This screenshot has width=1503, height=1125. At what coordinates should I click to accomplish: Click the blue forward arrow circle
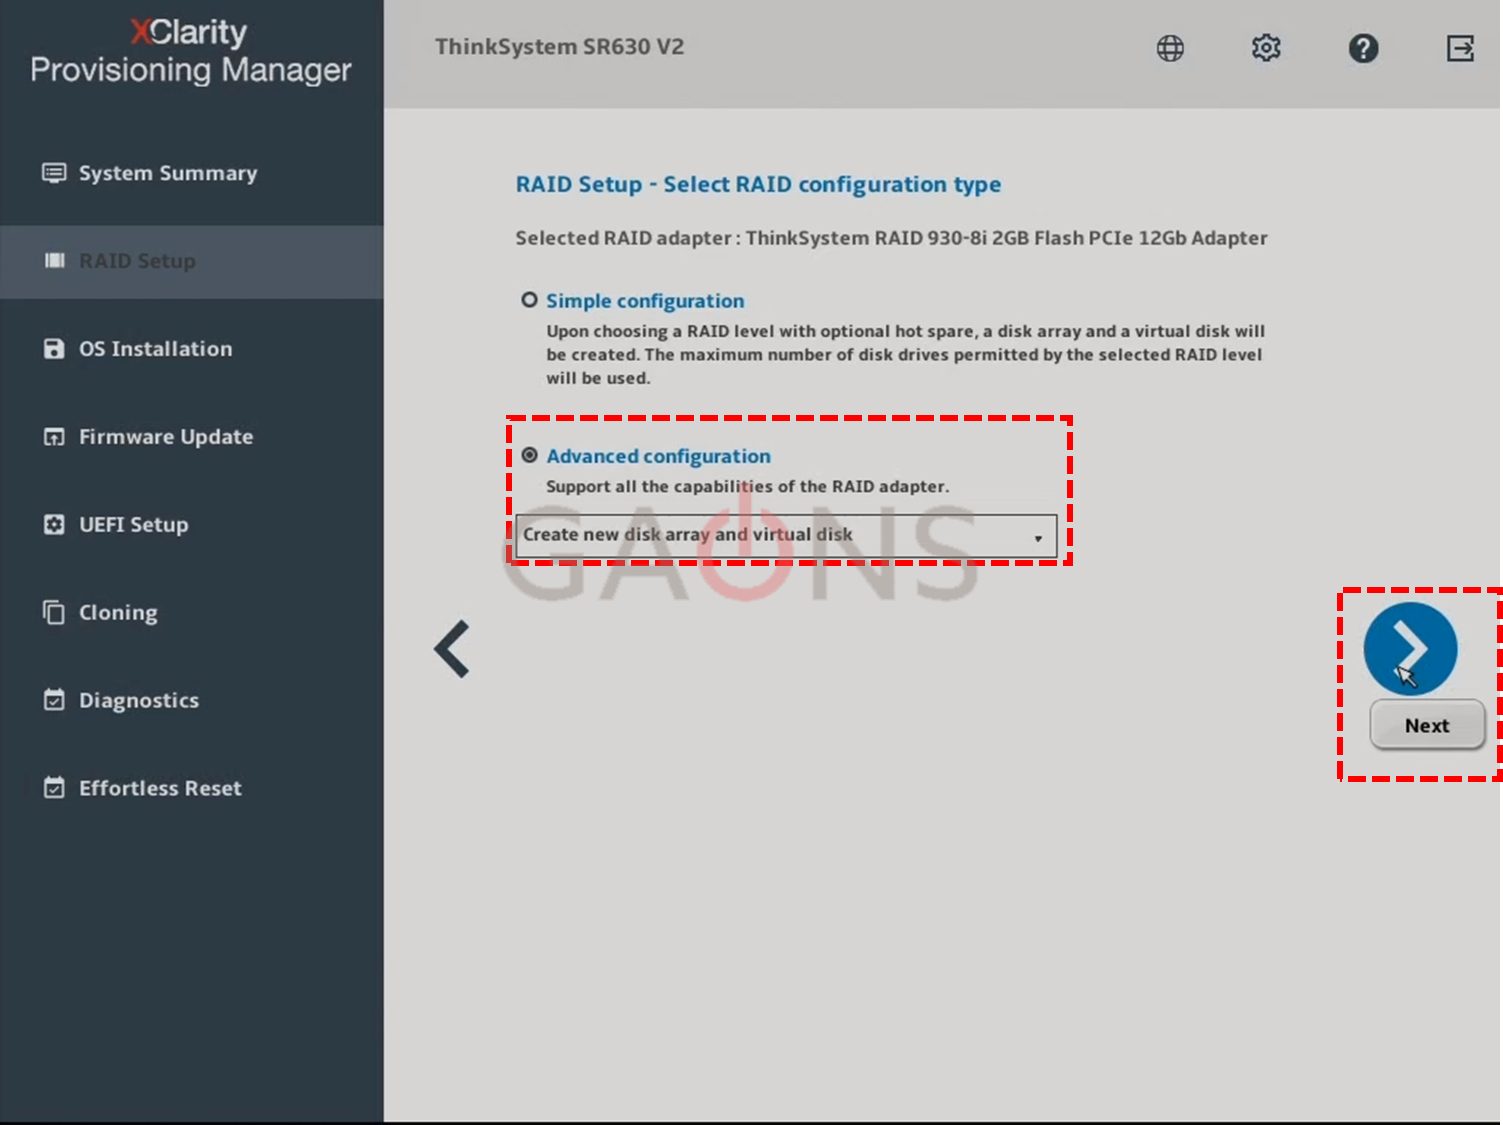[x=1410, y=648]
